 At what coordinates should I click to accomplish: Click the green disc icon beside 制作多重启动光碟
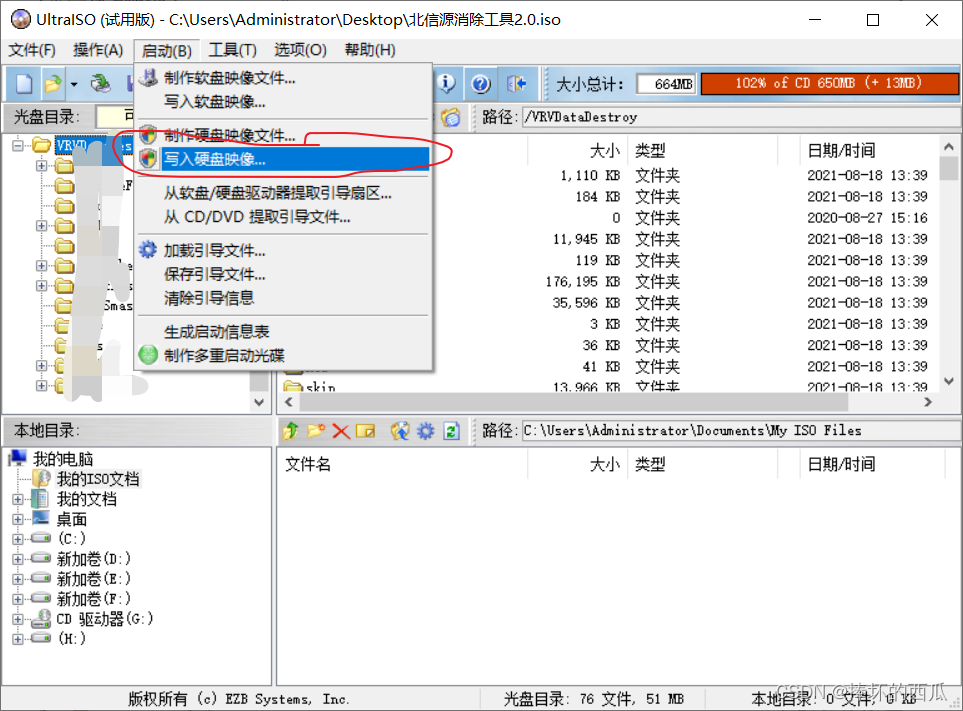click(148, 355)
